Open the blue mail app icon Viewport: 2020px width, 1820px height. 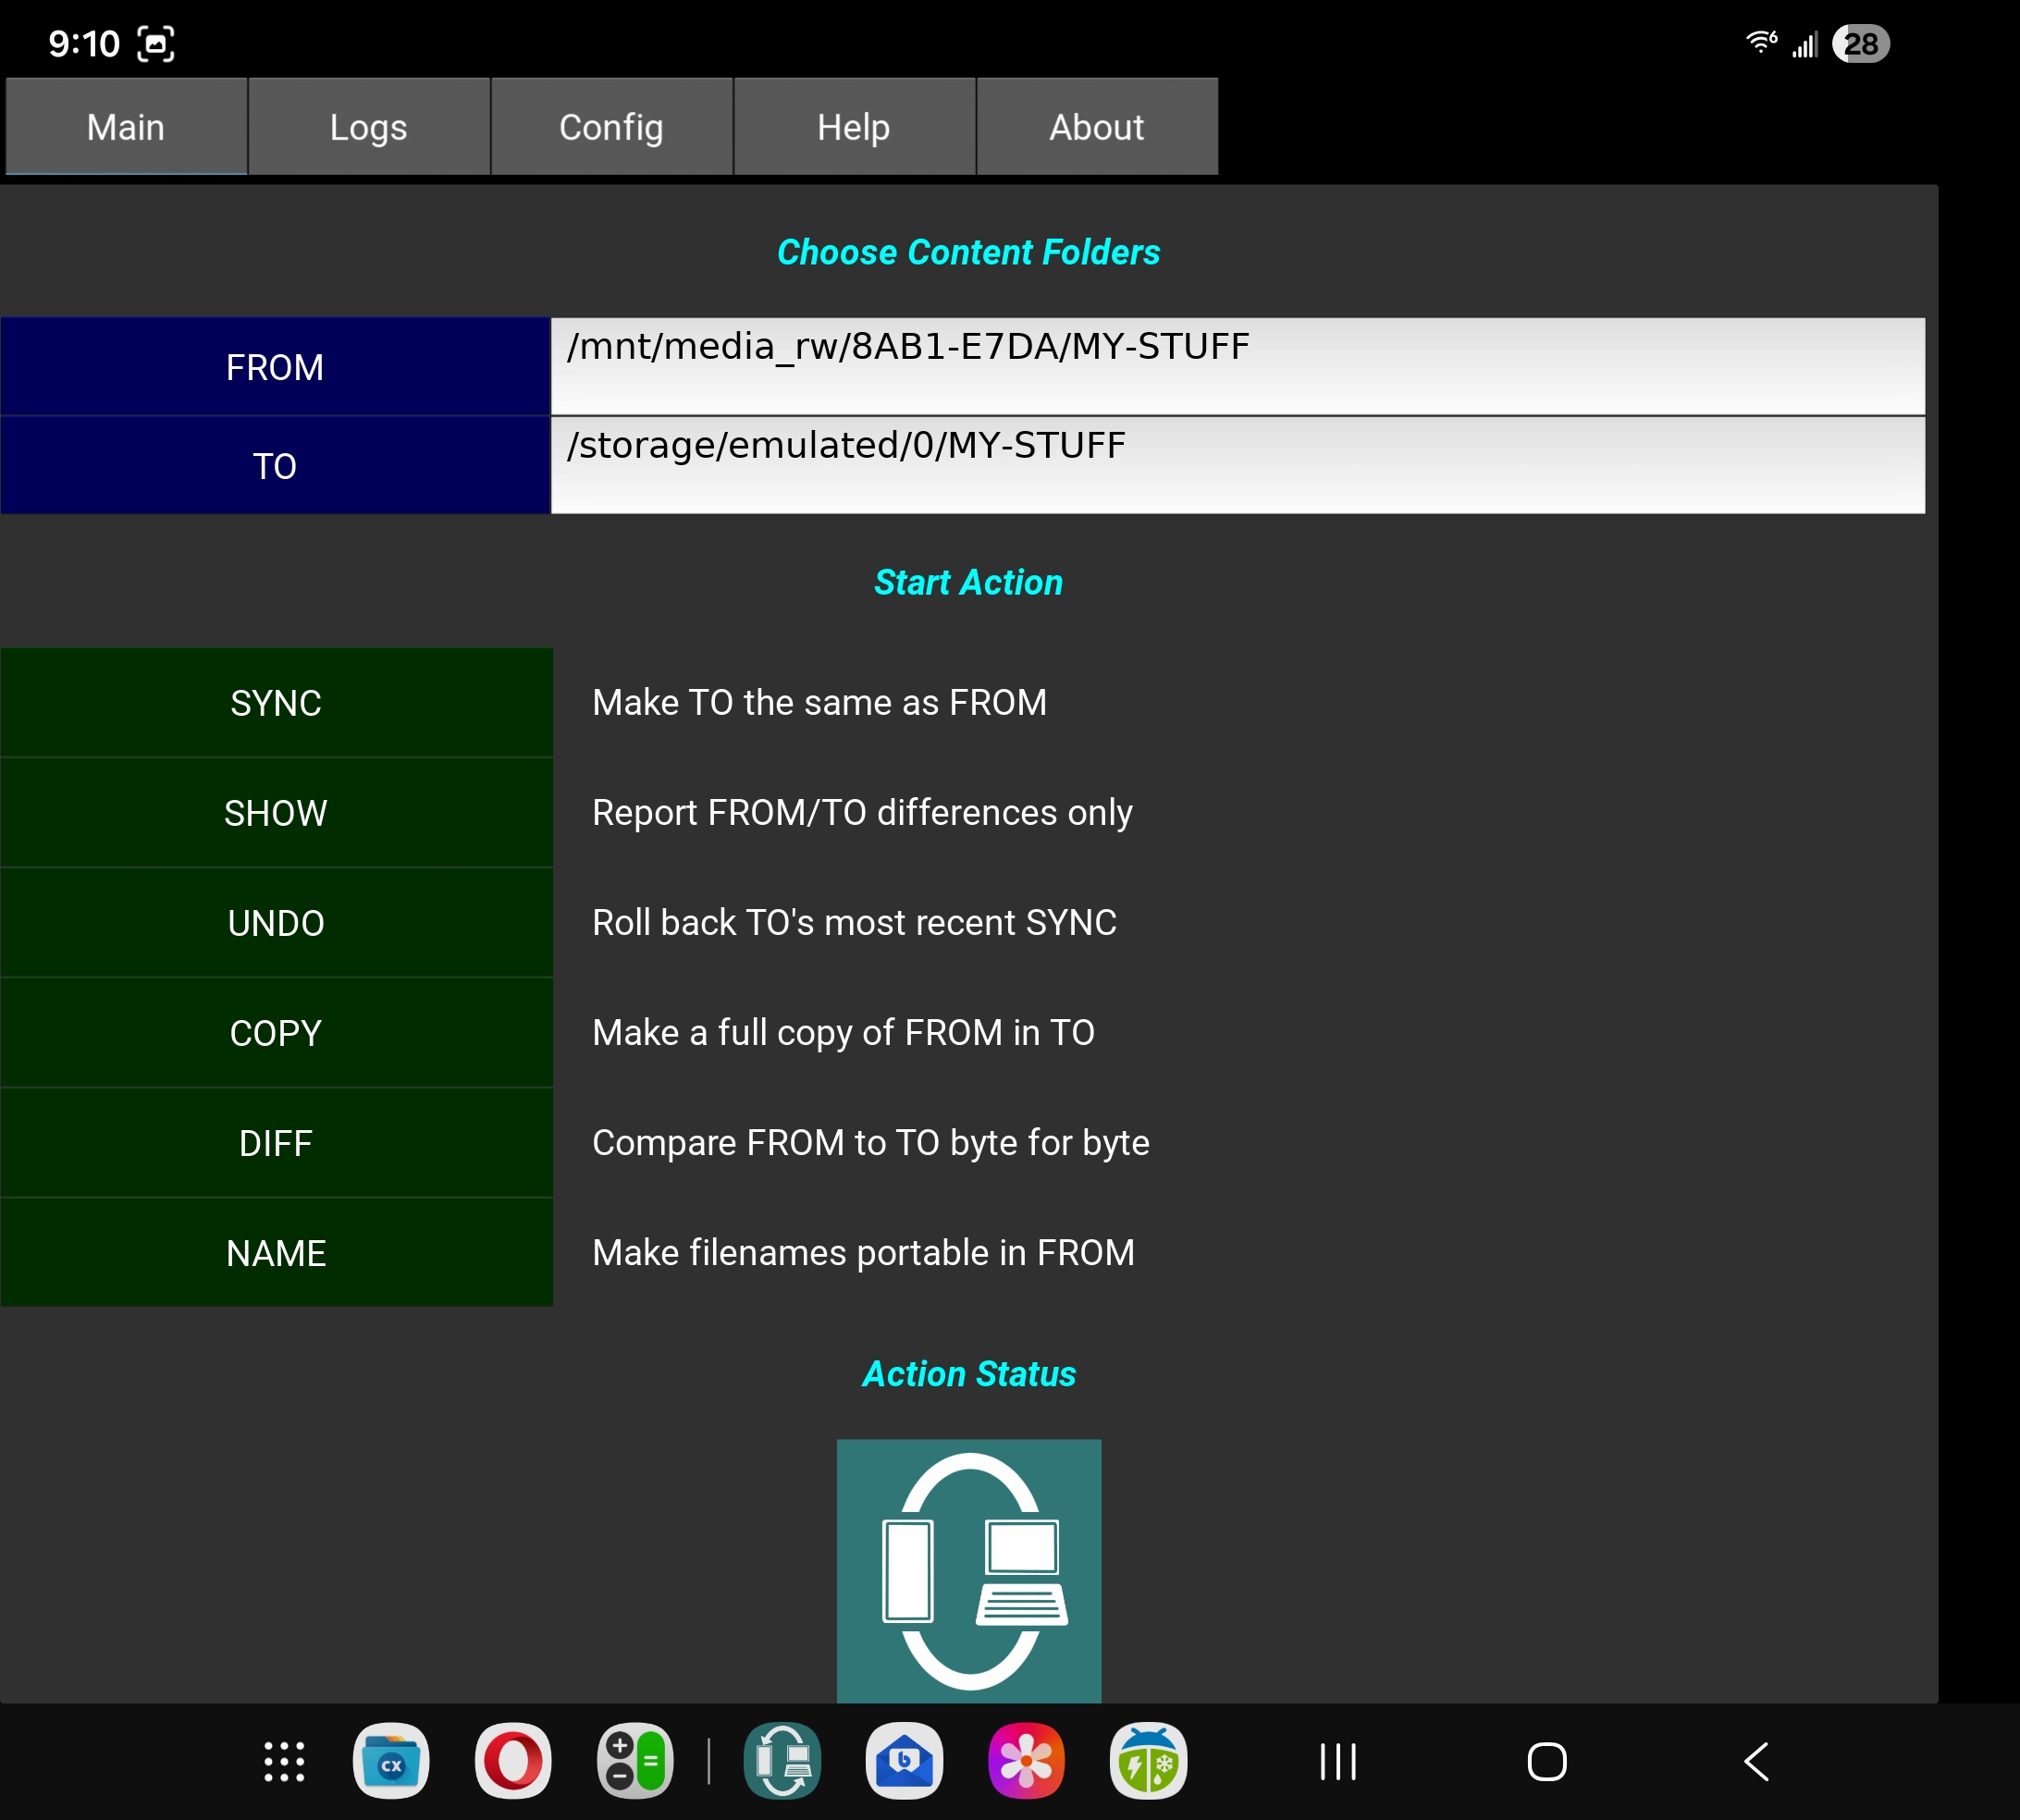904,1762
